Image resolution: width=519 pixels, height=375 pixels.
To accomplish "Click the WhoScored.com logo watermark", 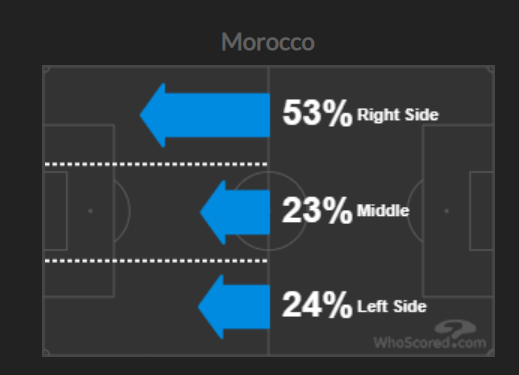I will coord(430,336).
